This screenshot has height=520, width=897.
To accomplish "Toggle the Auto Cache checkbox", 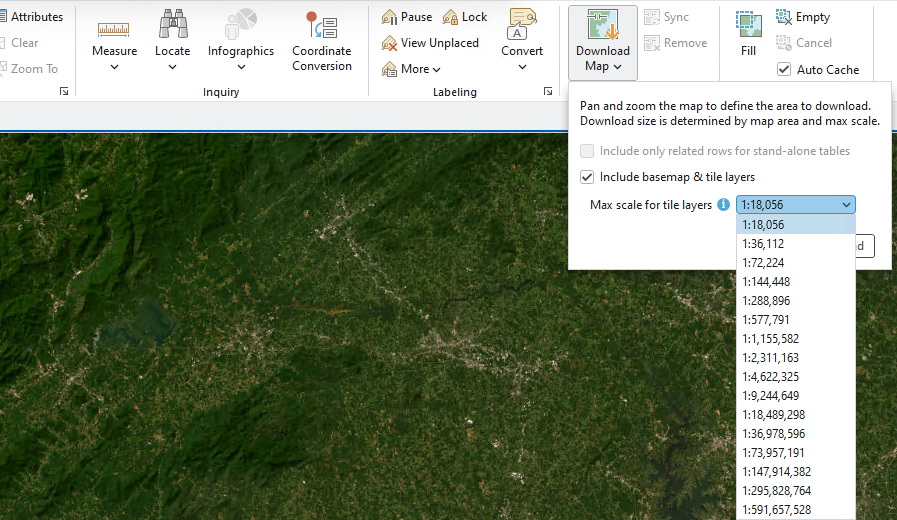I will (x=785, y=70).
